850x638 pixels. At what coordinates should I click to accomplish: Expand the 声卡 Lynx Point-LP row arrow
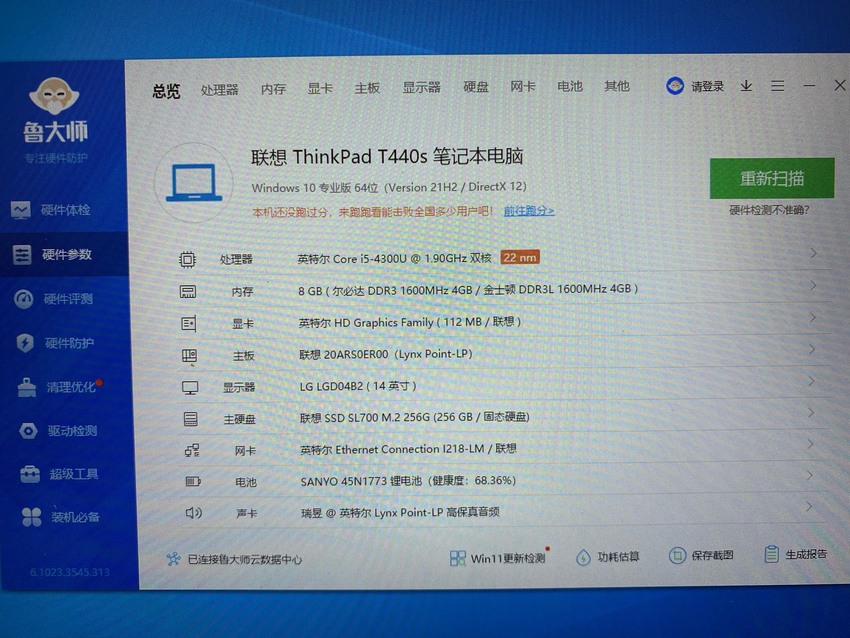coord(809,507)
